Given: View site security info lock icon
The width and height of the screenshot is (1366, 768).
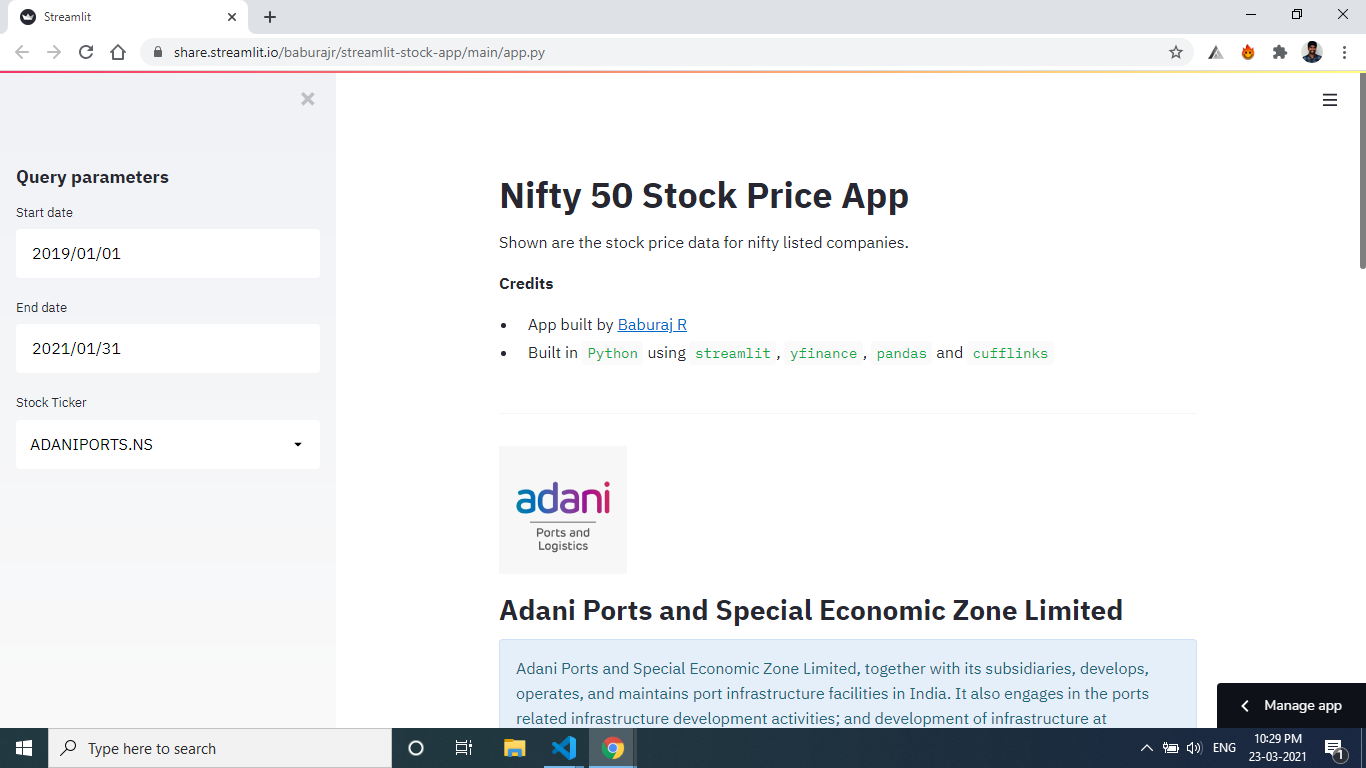Looking at the screenshot, I should pyautogui.click(x=158, y=52).
